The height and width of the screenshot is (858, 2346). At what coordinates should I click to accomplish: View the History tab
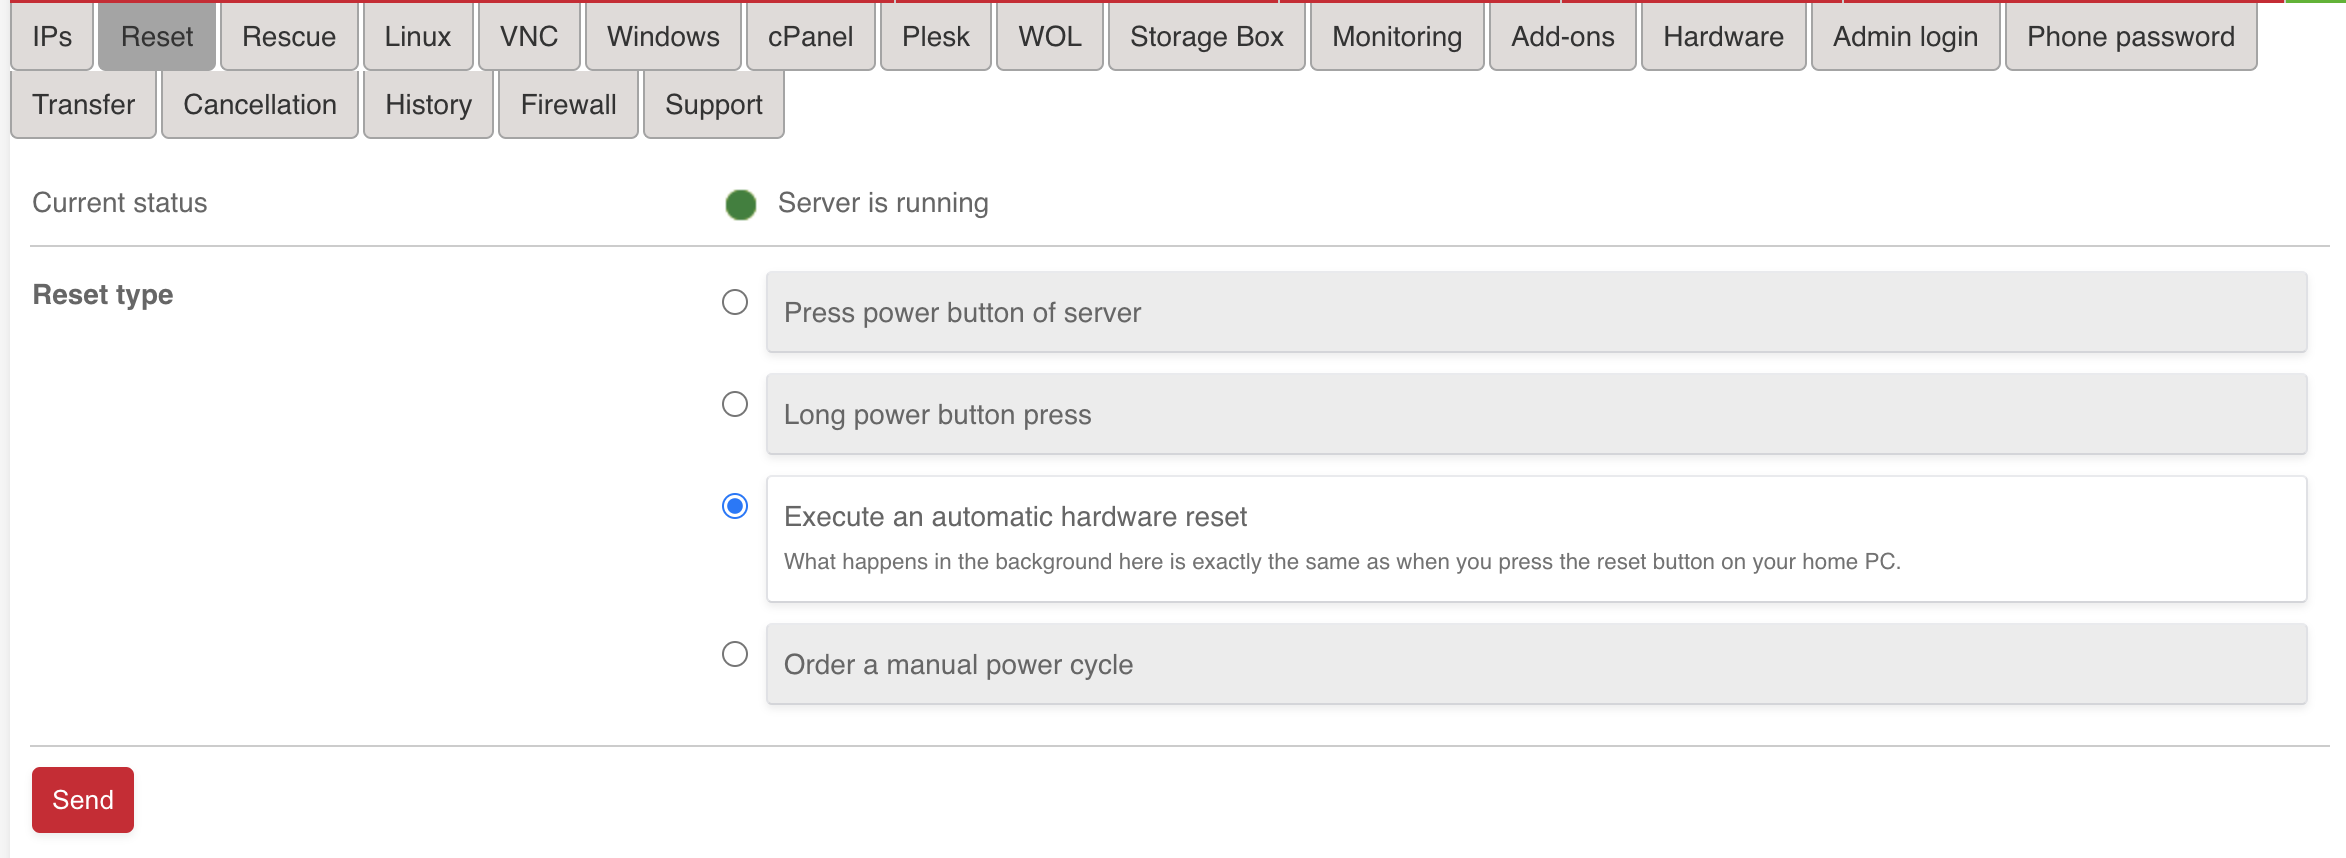coord(428,105)
